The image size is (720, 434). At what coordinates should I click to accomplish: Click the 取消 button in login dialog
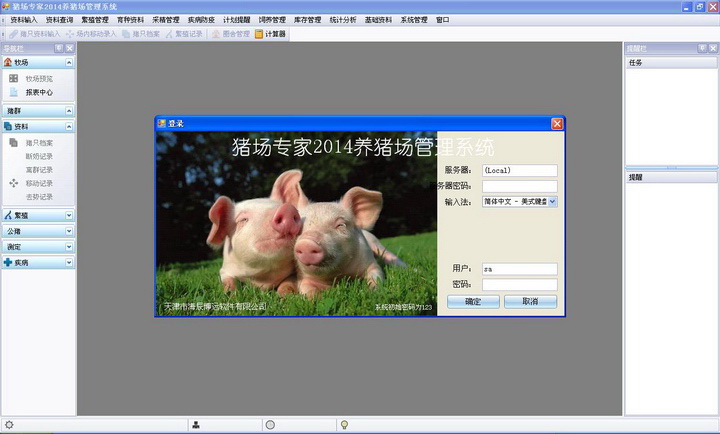click(x=529, y=301)
